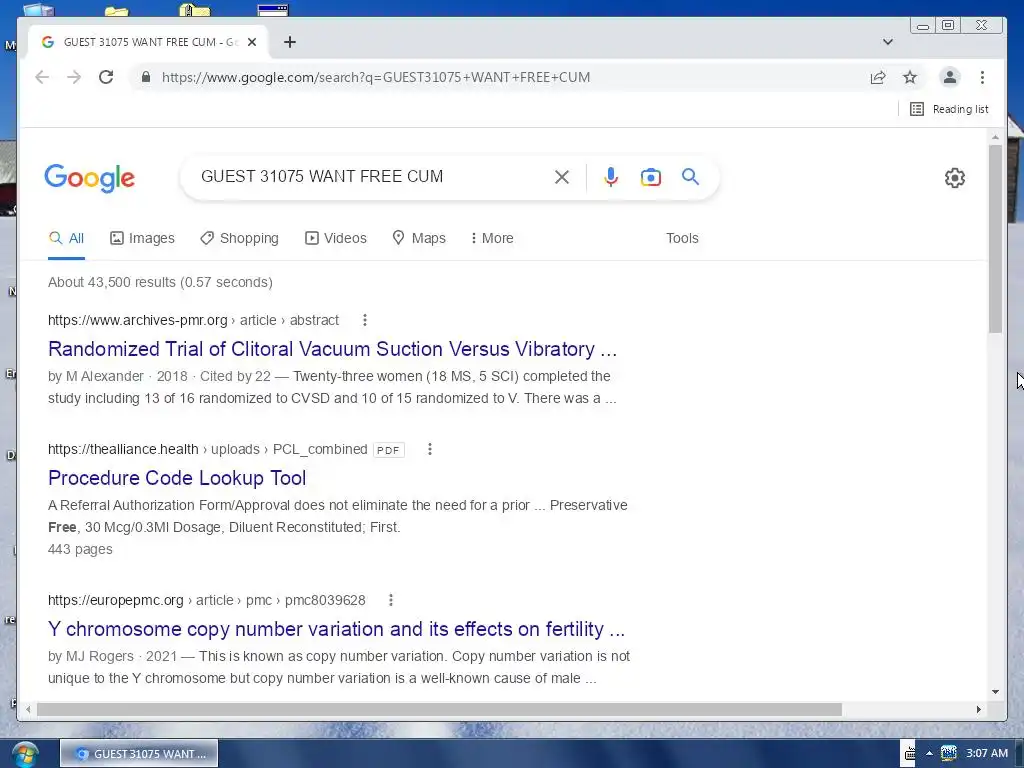Viewport: 1024px width, 768px height.
Task: Open Google quick settings gear
Action: (955, 178)
